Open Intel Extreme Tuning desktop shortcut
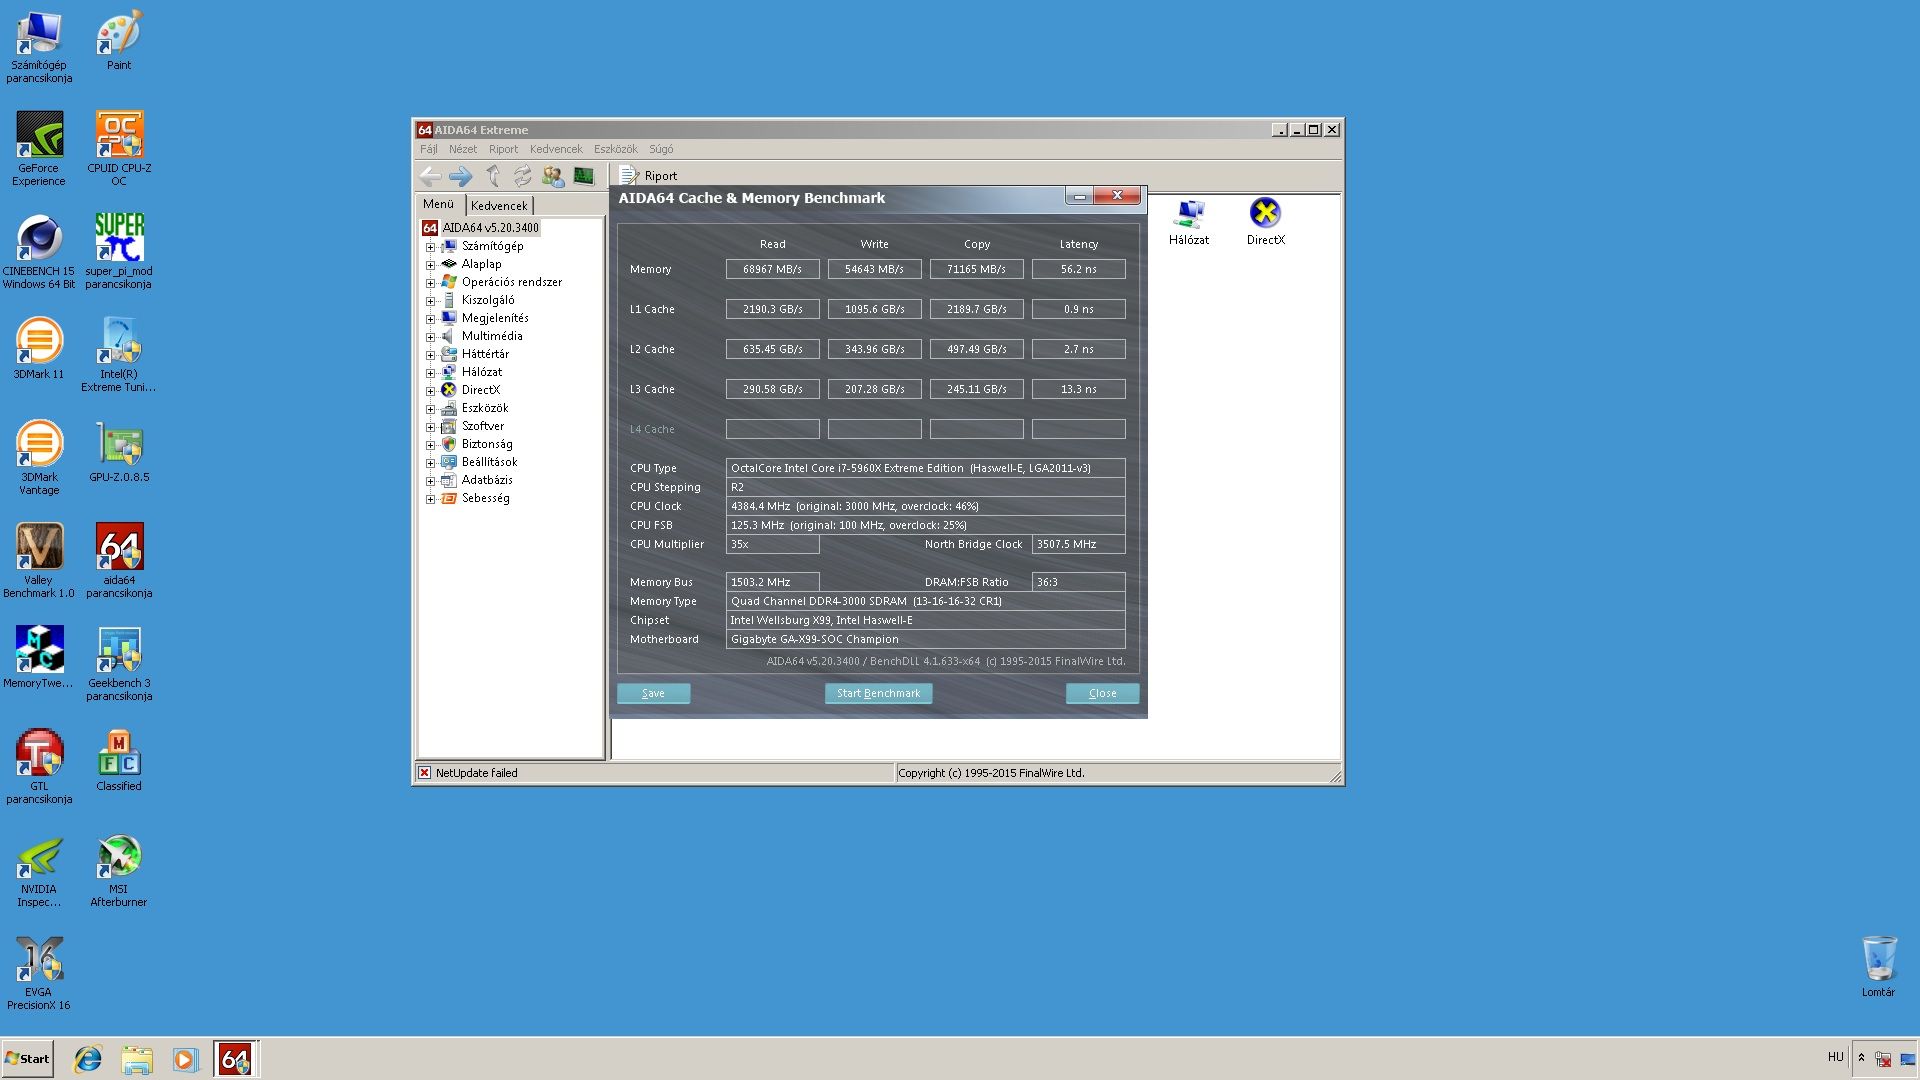Viewport: 1920px width, 1080px height. 119,355
